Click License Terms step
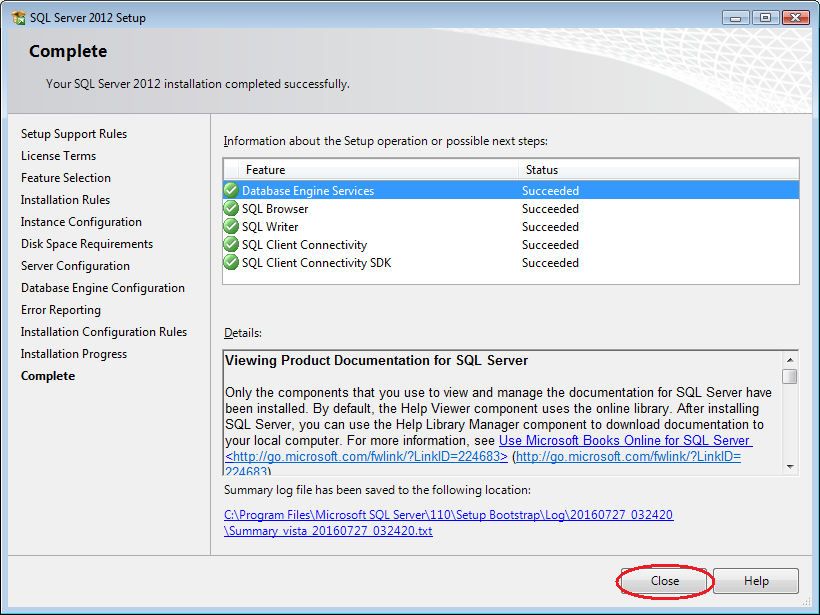The width and height of the screenshot is (820, 615). (59, 156)
